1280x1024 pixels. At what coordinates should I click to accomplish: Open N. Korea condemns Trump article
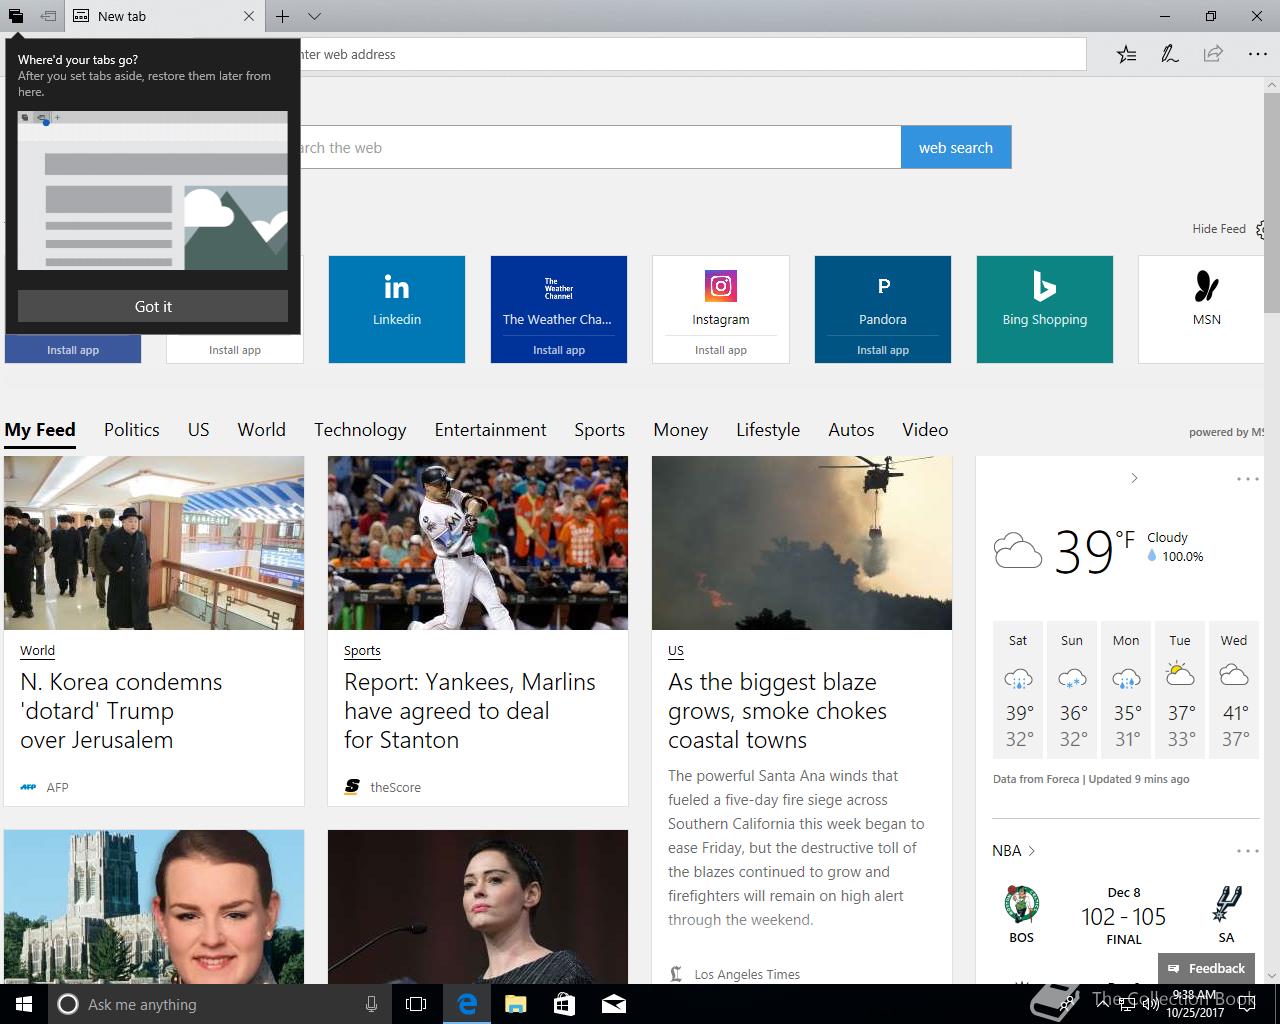[121, 711]
